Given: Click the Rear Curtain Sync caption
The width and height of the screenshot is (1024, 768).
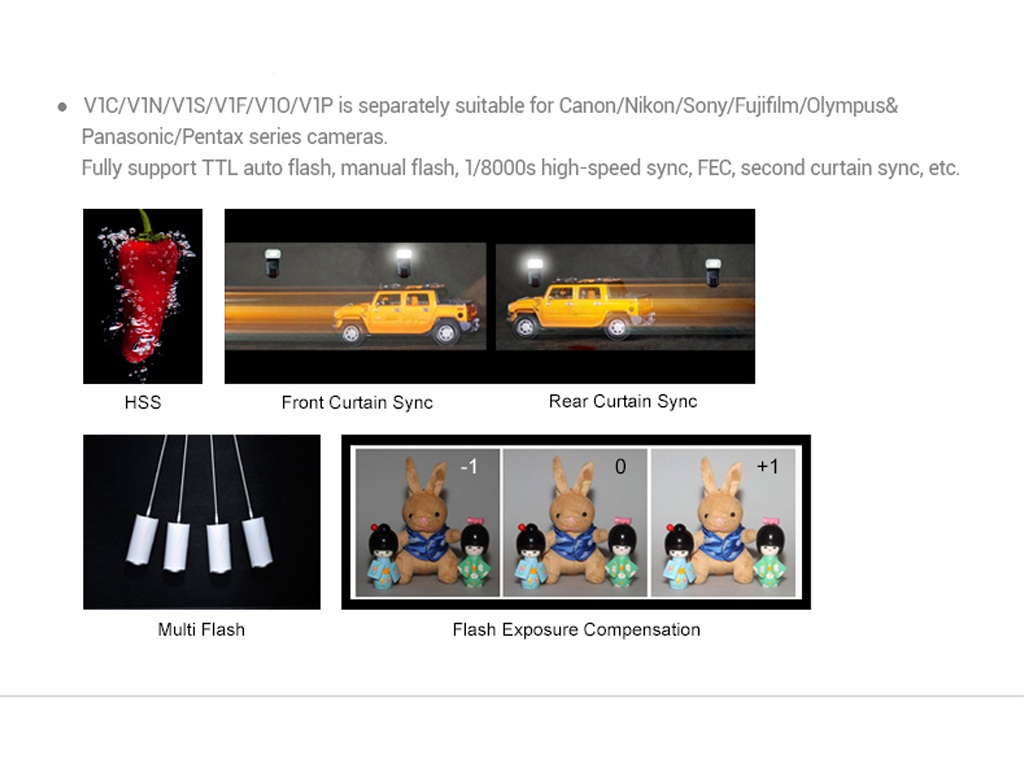Looking at the screenshot, I should coord(623,401).
